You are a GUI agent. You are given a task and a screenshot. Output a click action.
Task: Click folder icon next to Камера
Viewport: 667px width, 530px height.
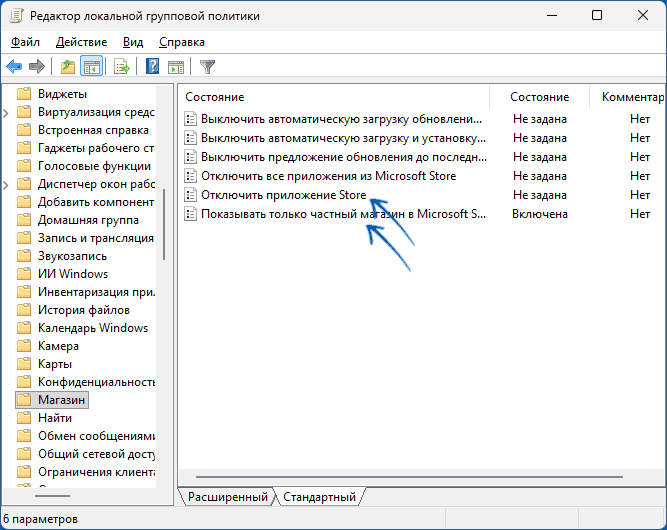click(24, 346)
